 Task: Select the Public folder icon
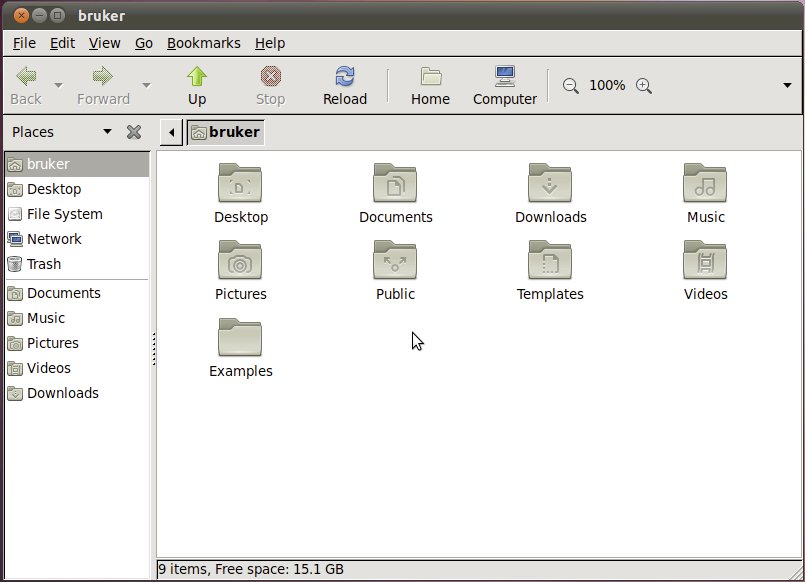pyautogui.click(x=395, y=260)
